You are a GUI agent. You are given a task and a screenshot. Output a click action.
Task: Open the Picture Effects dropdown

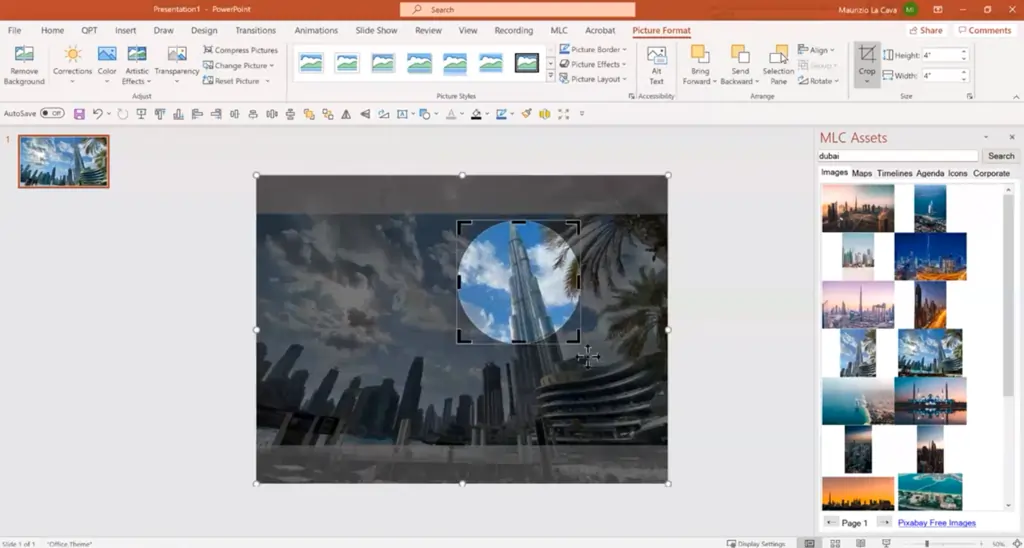pos(594,64)
